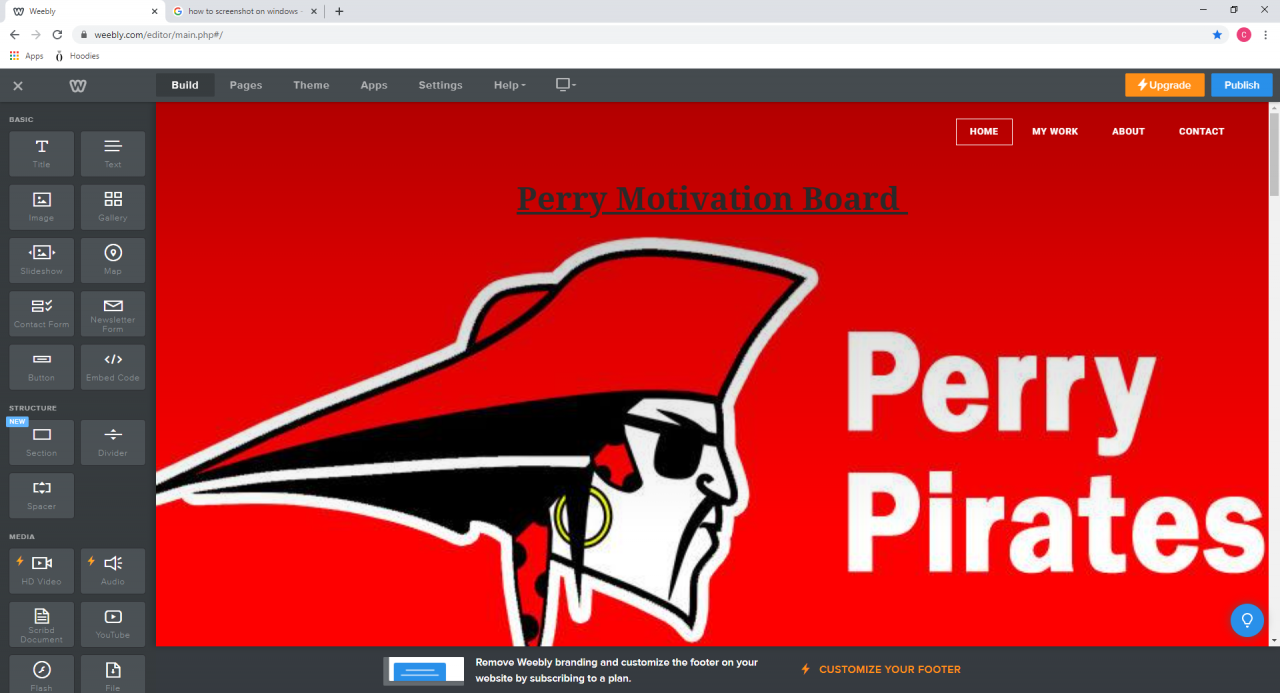The height and width of the screenshot is (693, 1280).
Task: Select the File element
Action: [113, 674]
